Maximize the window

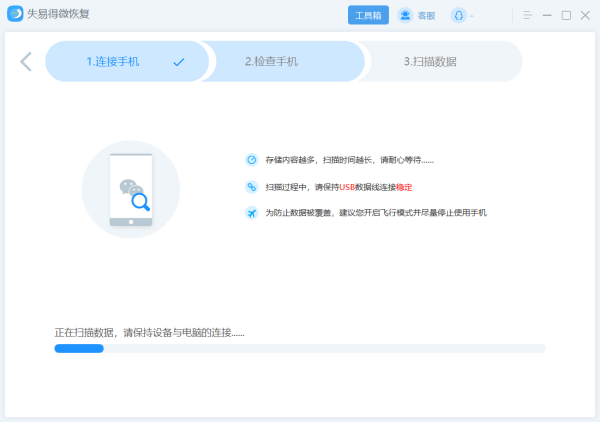[x=566, y=15]
